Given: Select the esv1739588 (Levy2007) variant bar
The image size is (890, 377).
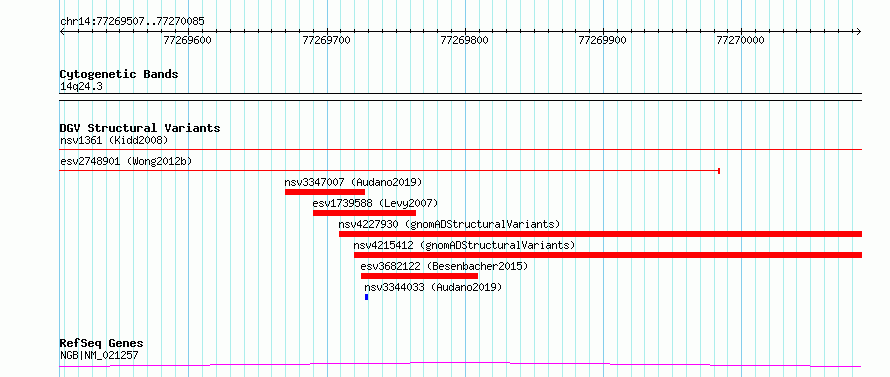Looking at the screenshot, I should (x=364, y=213).
